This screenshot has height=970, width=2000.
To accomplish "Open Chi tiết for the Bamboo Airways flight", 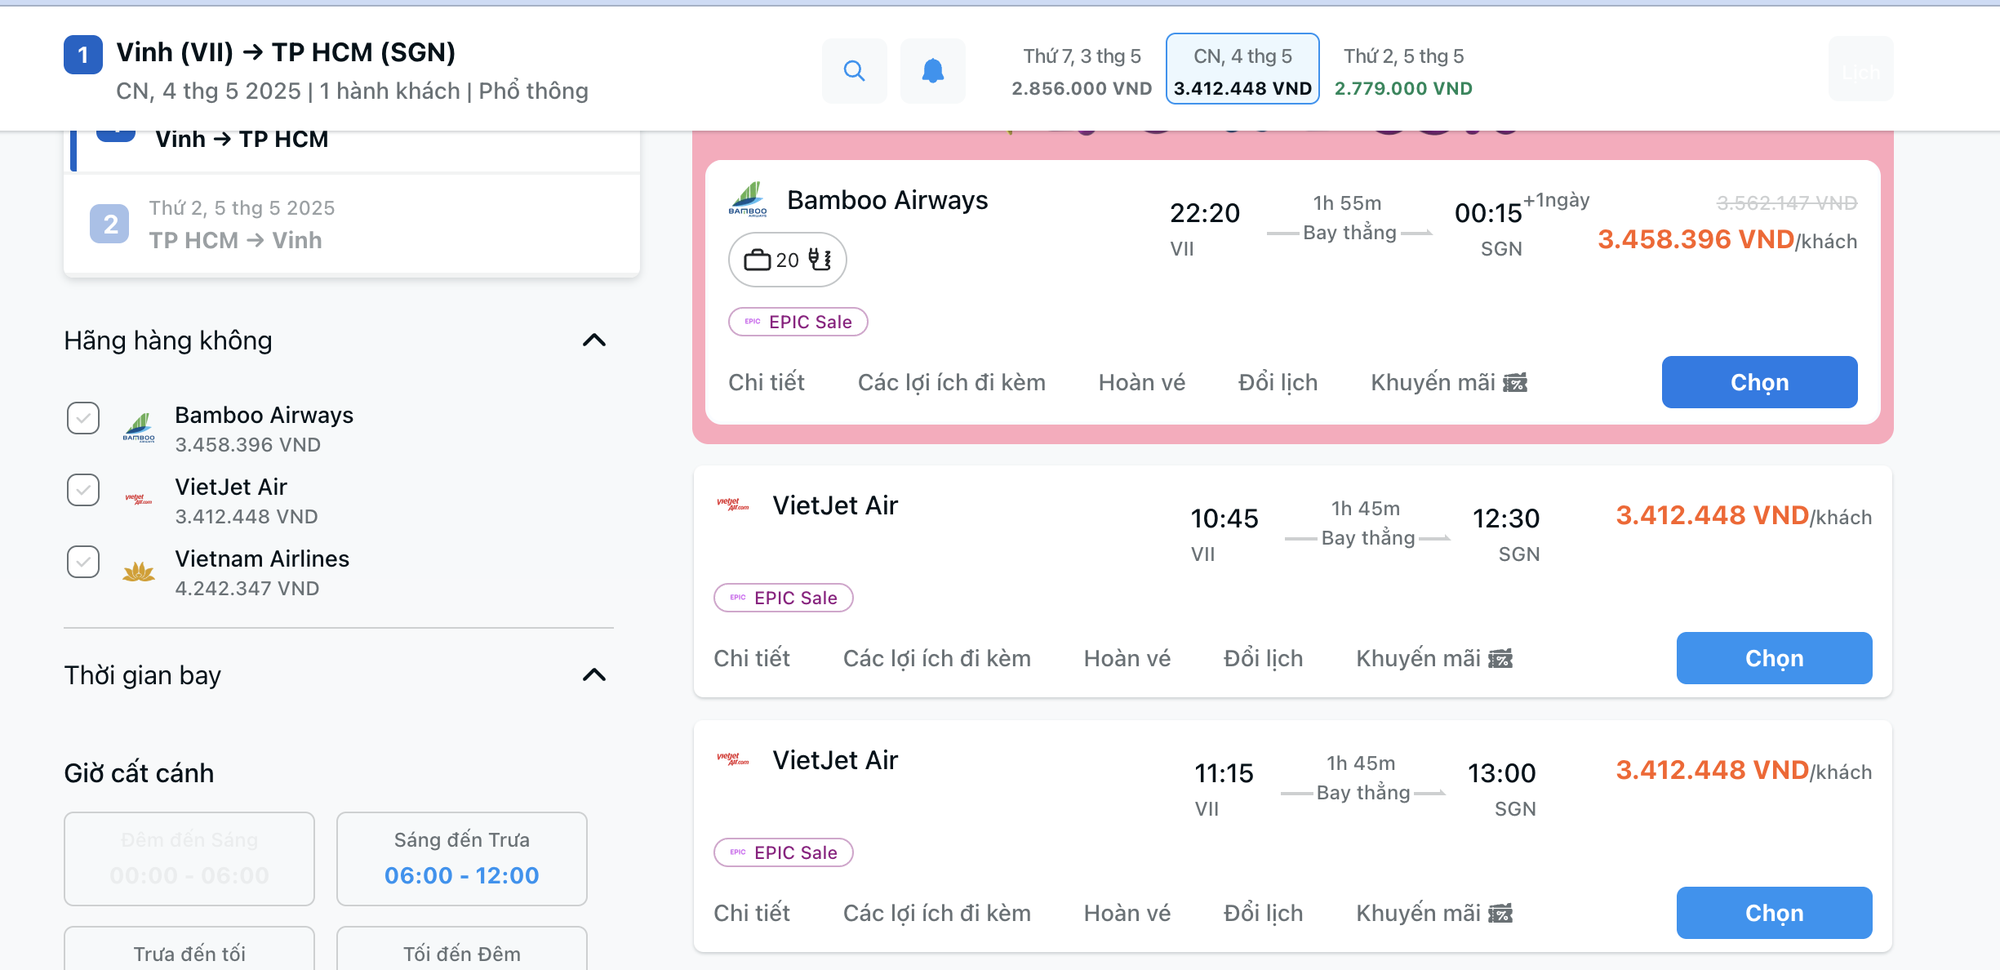I will point(766,383).
